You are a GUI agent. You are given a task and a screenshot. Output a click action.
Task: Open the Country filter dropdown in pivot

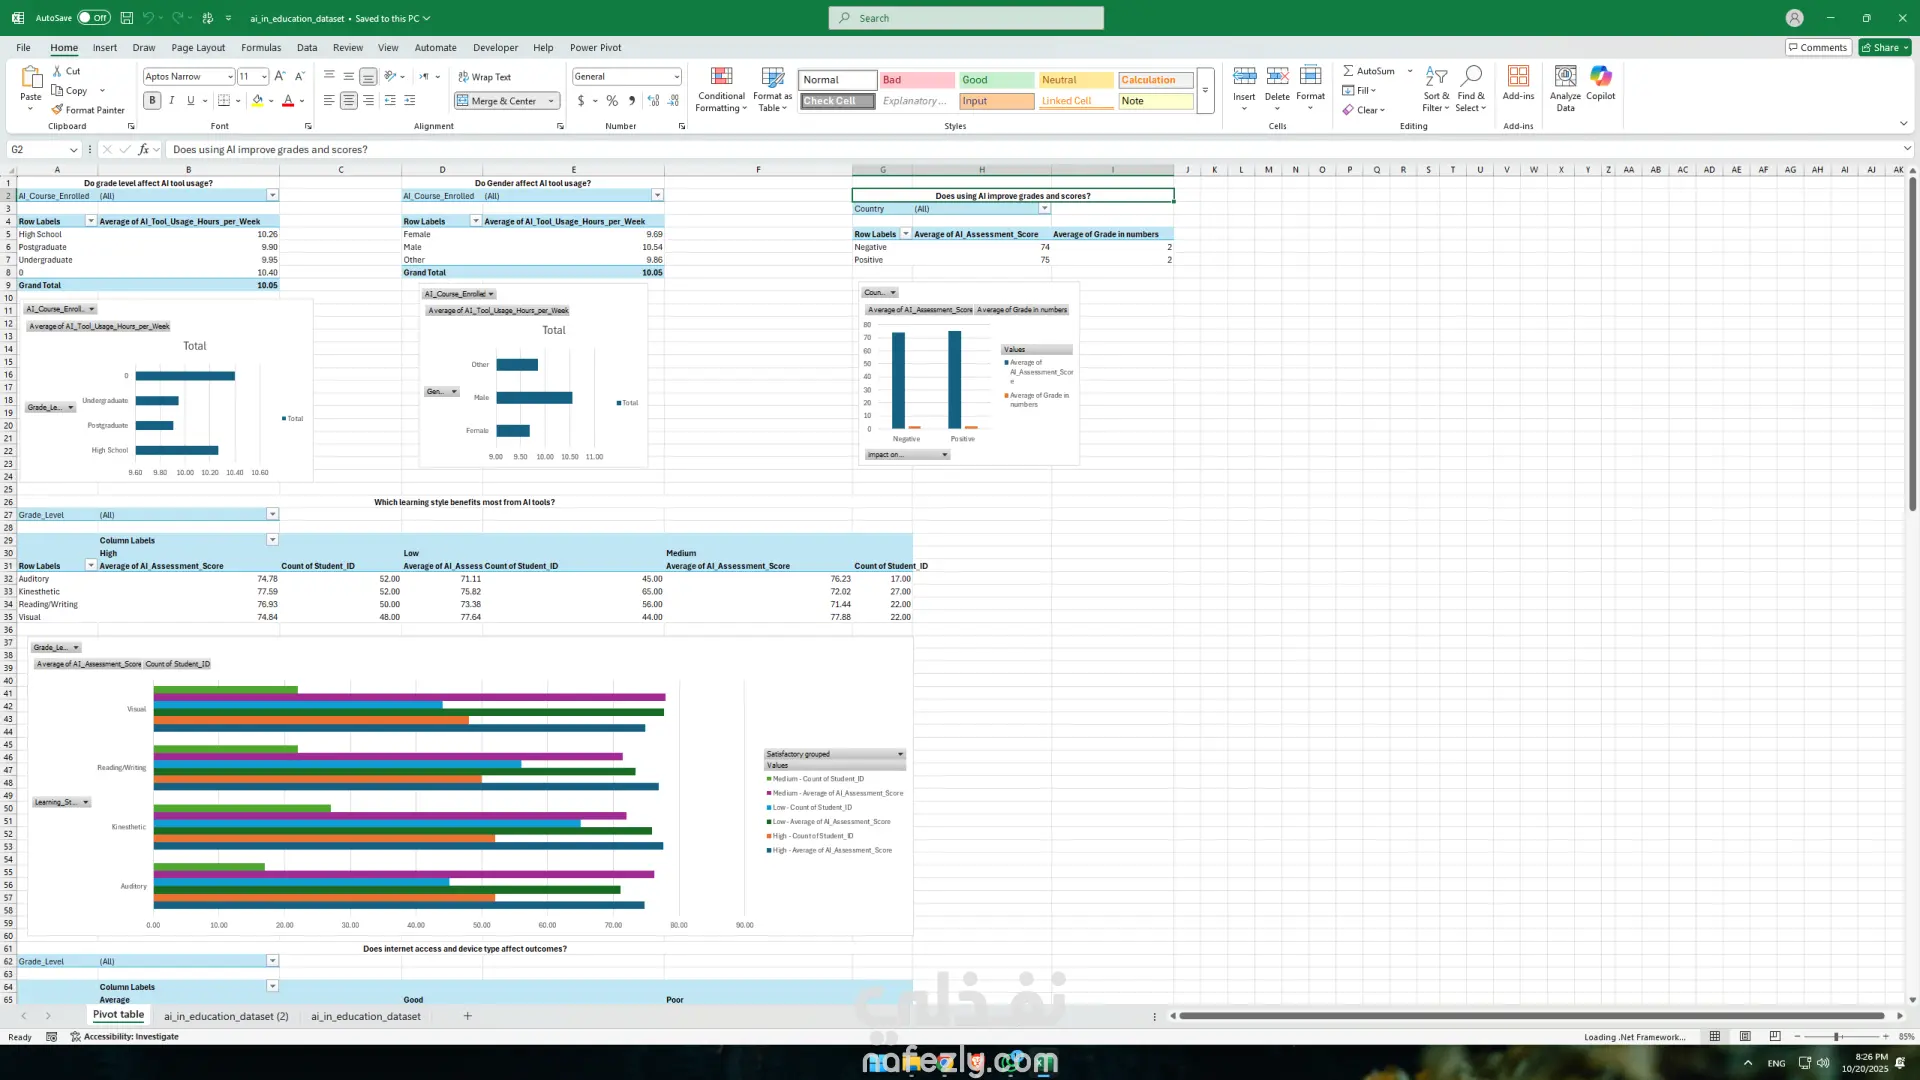click(x=1044, y=209)
